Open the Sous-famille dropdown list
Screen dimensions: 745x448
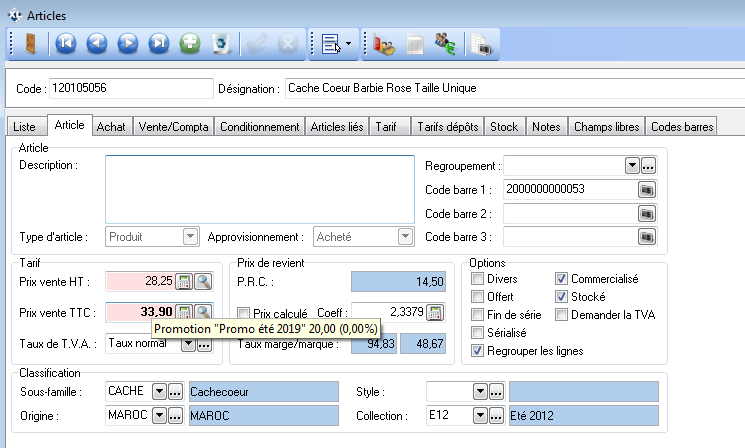(x=158, y=390)
